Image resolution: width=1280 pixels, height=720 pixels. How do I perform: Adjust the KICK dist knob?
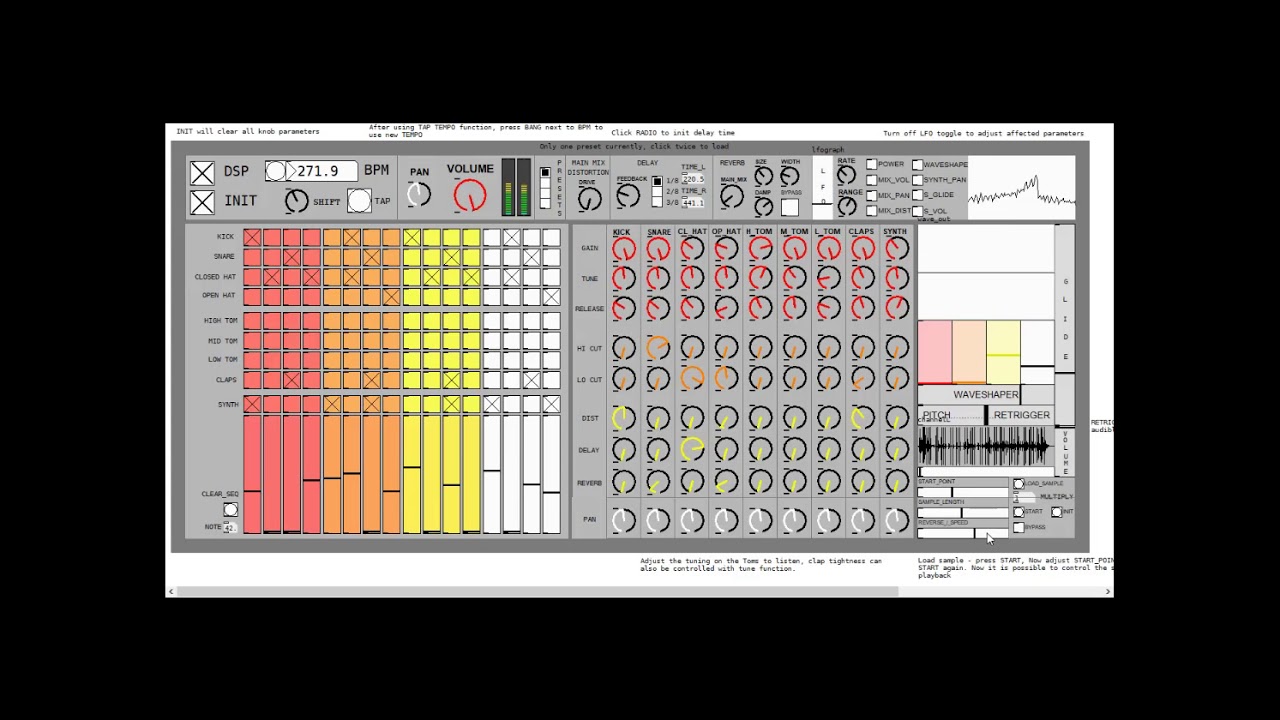623,418
